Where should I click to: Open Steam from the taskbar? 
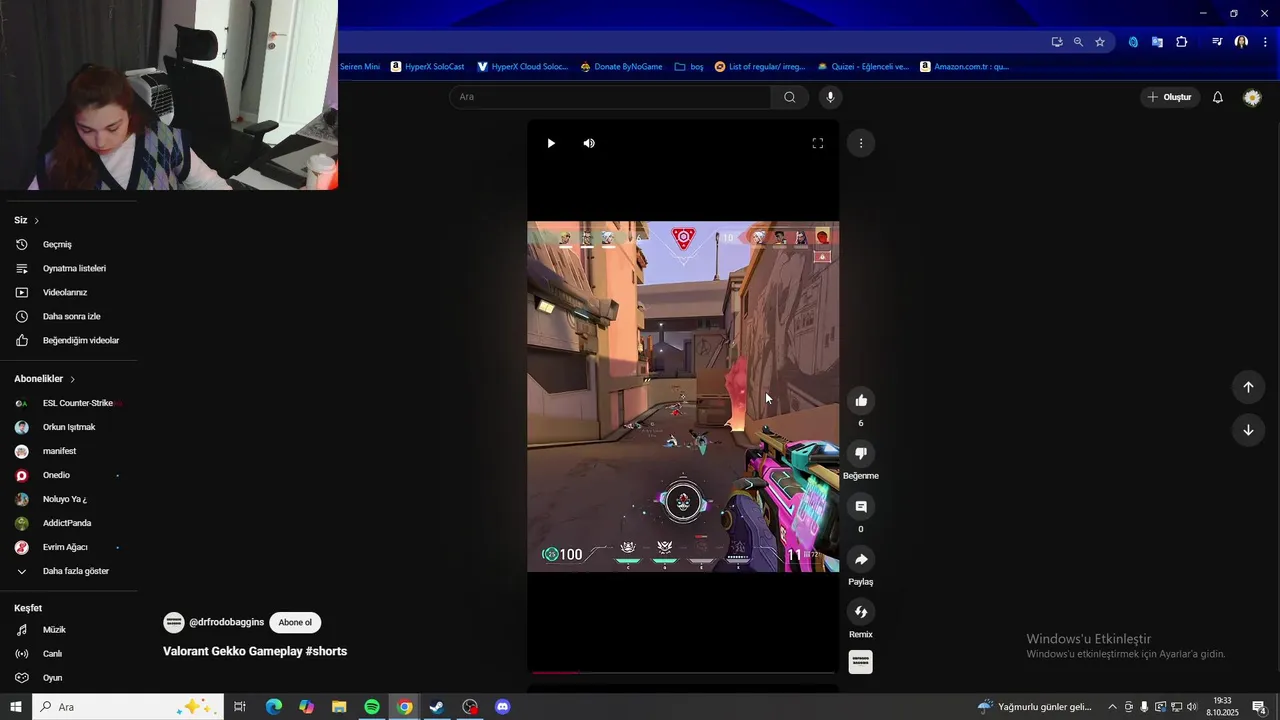coord(437,707)
